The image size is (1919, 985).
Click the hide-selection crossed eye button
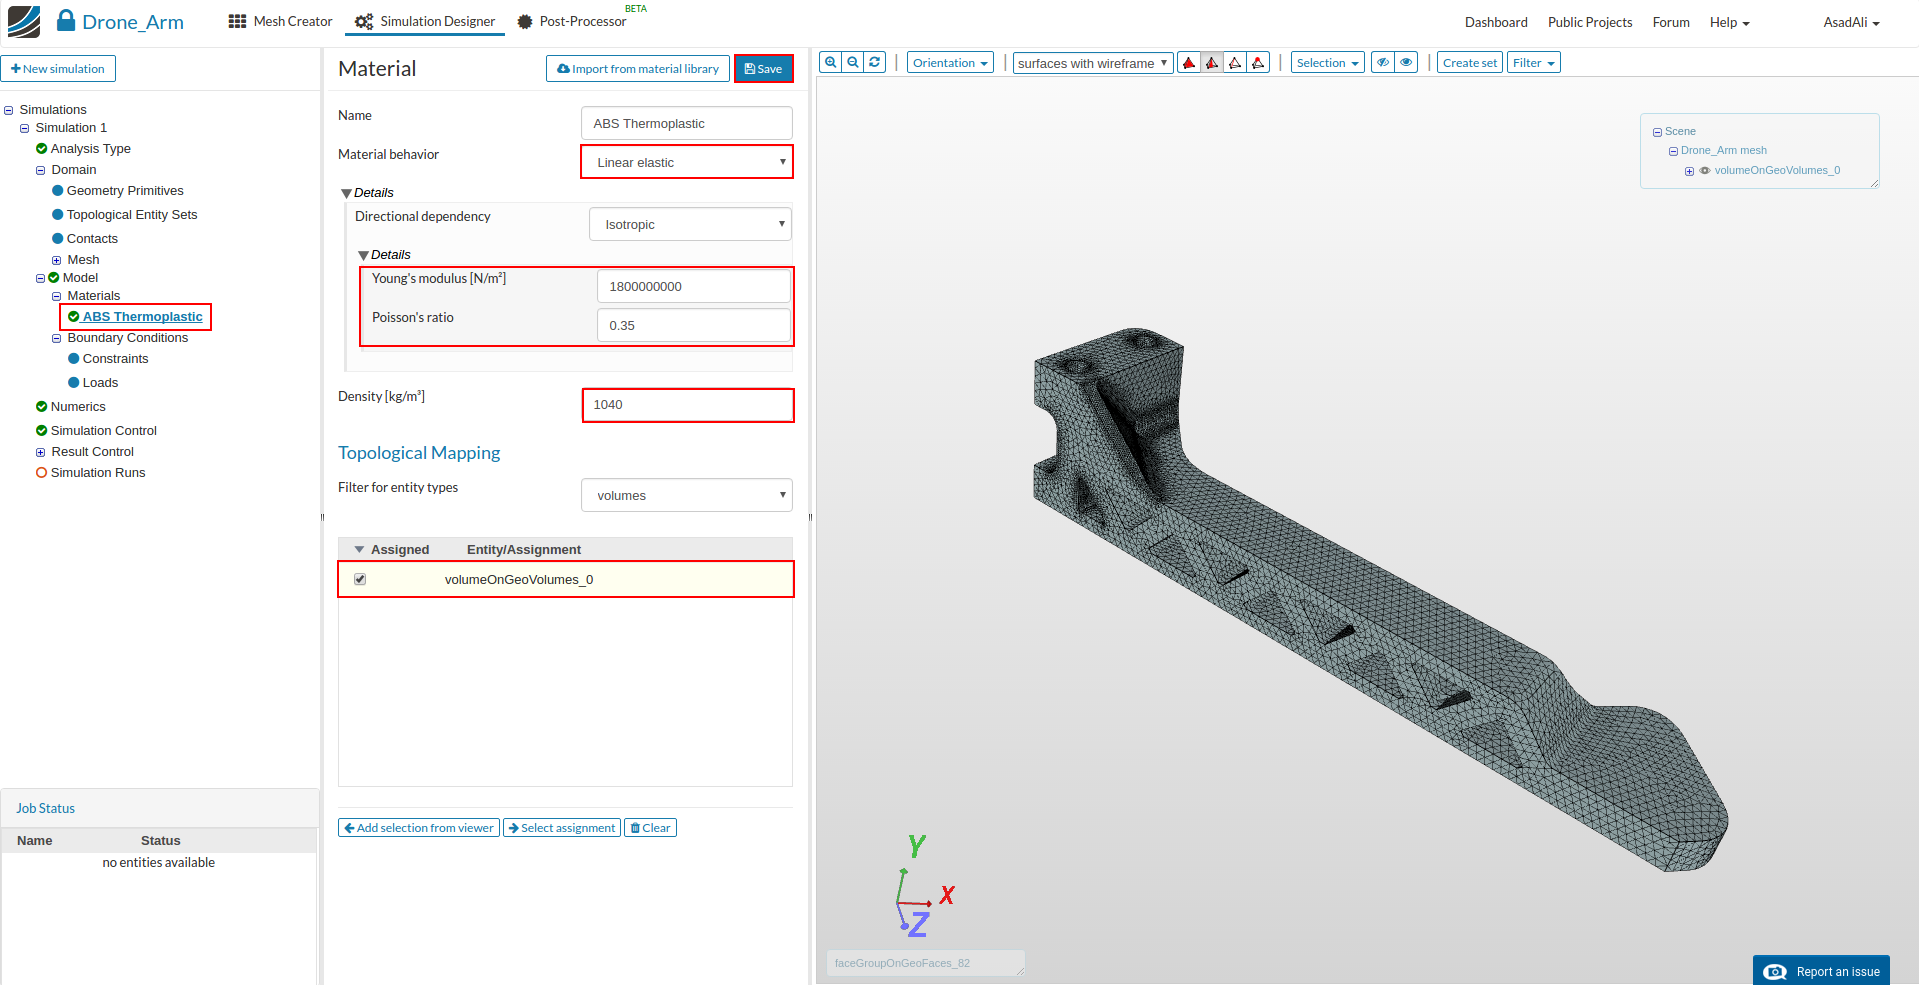click(1383, 63)
